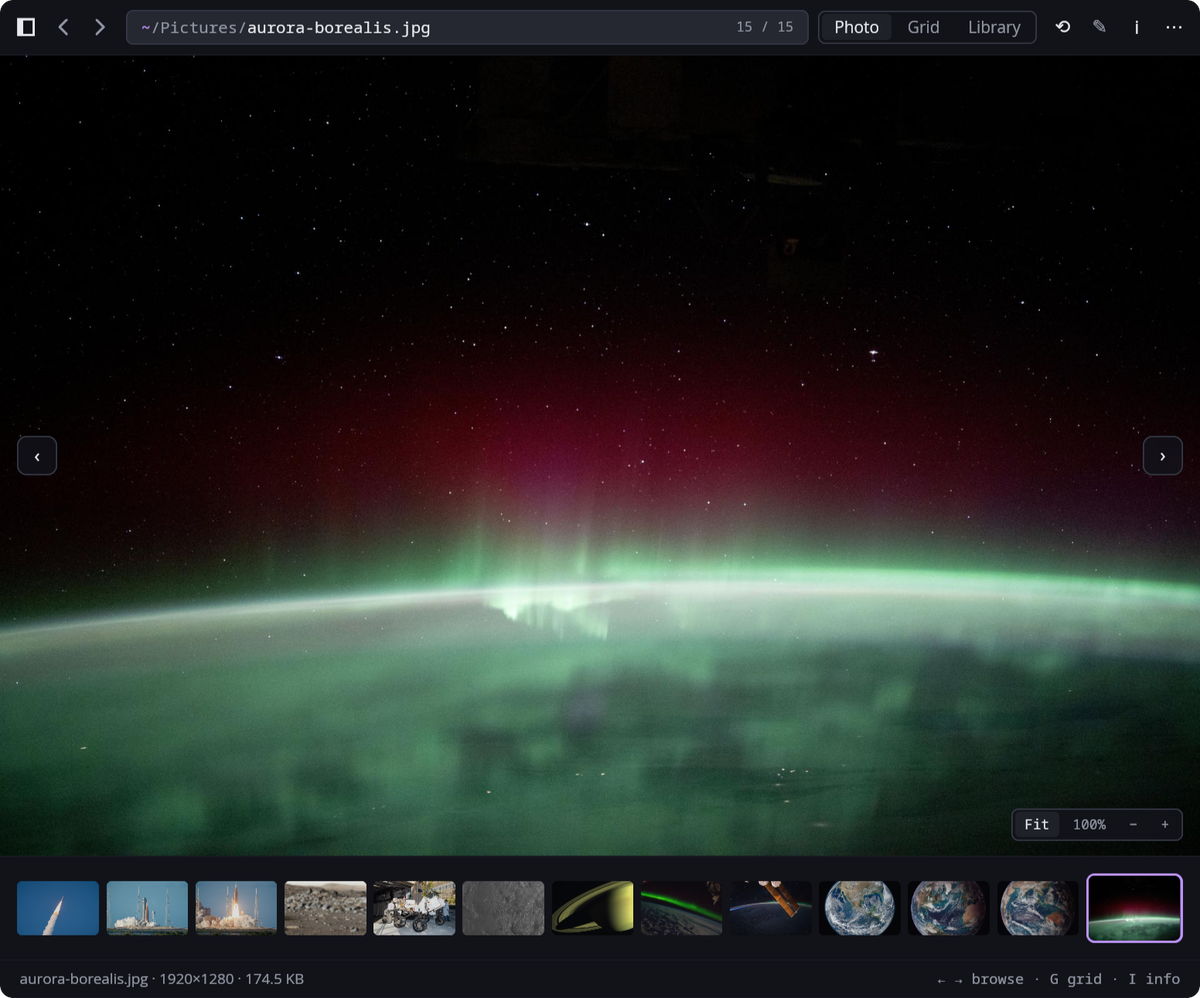1200x998 pixels.
Task: Show next photo using right overlay arrow
Action: point(1162,456)
